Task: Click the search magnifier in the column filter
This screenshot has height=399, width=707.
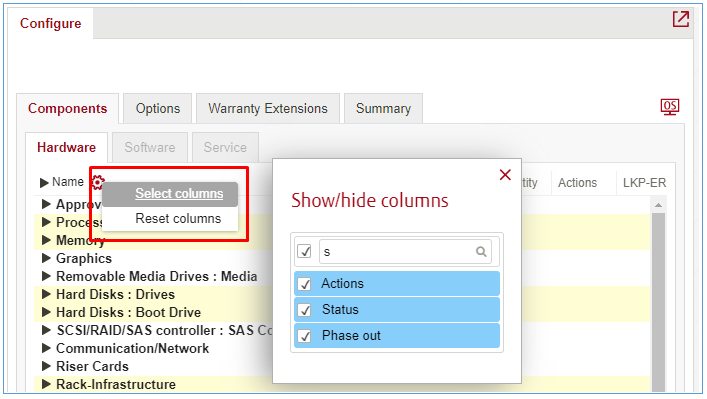Action: 481,252
